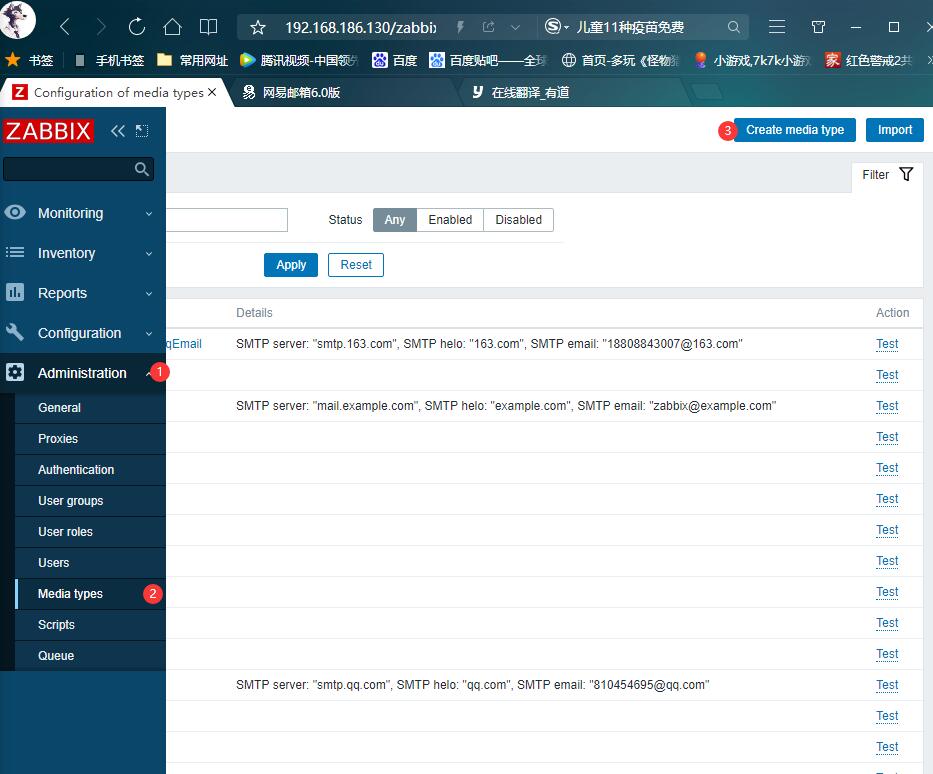Open the qEmail media type link
Image resolution: width=933 pixels, height=774 pixels.
pyautogui.click(x=184, y=344)
